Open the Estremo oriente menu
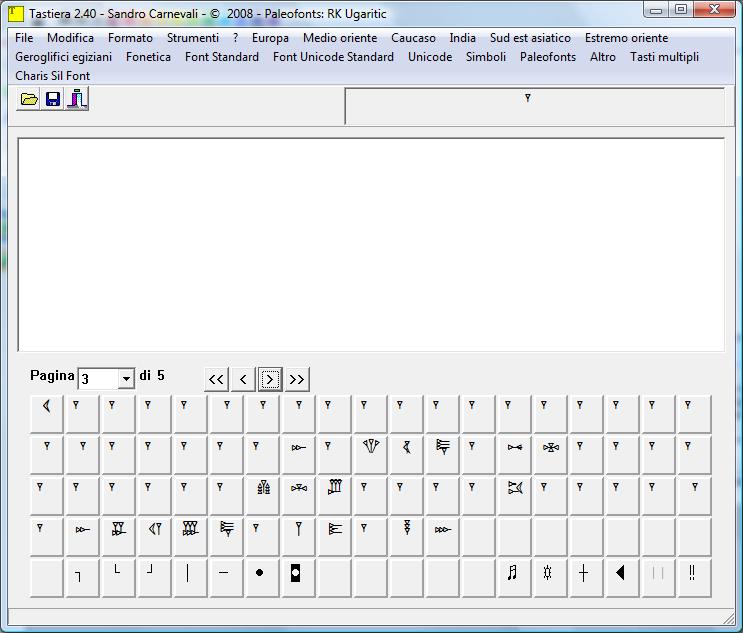The width and height of the screenshot is (743, 633). 626,38
